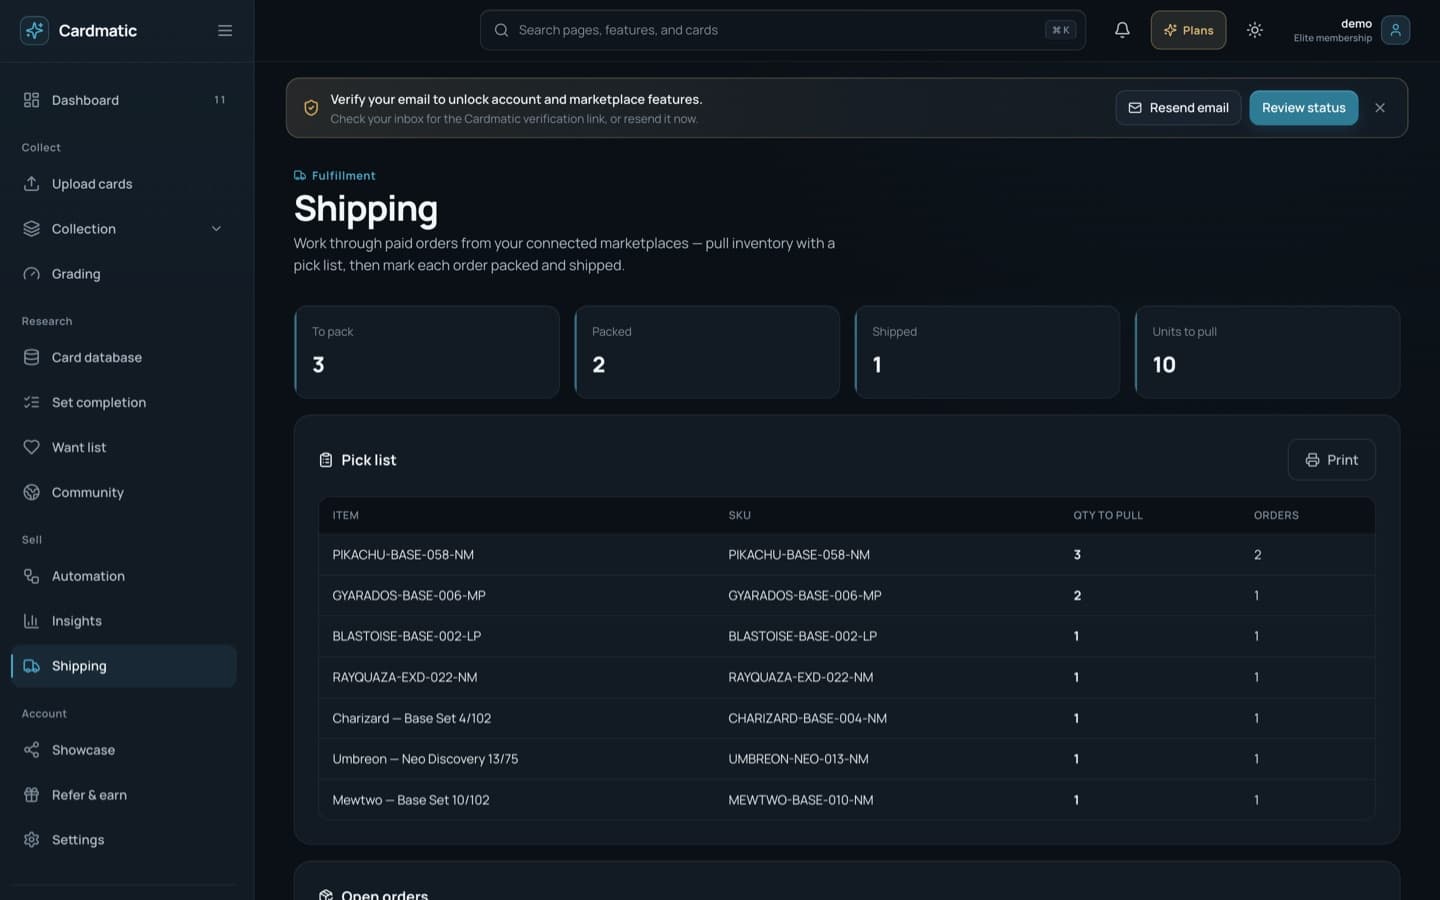Select the Shipping sidebar item

tap(124, 666)
